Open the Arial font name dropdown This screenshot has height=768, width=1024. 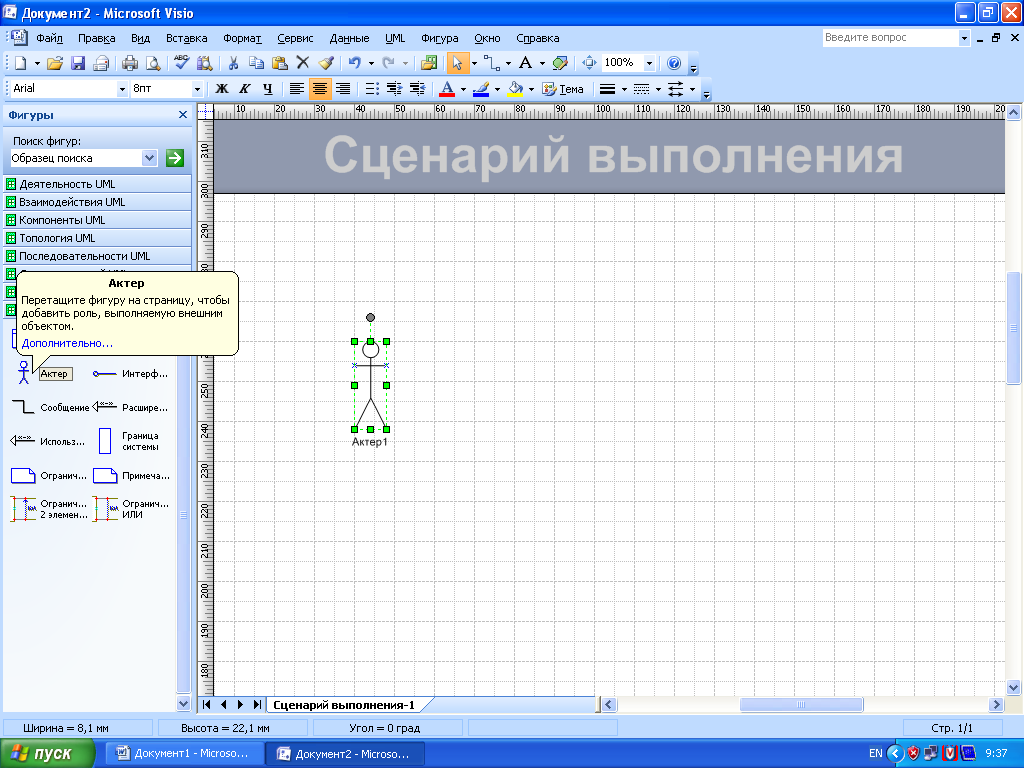121,89
